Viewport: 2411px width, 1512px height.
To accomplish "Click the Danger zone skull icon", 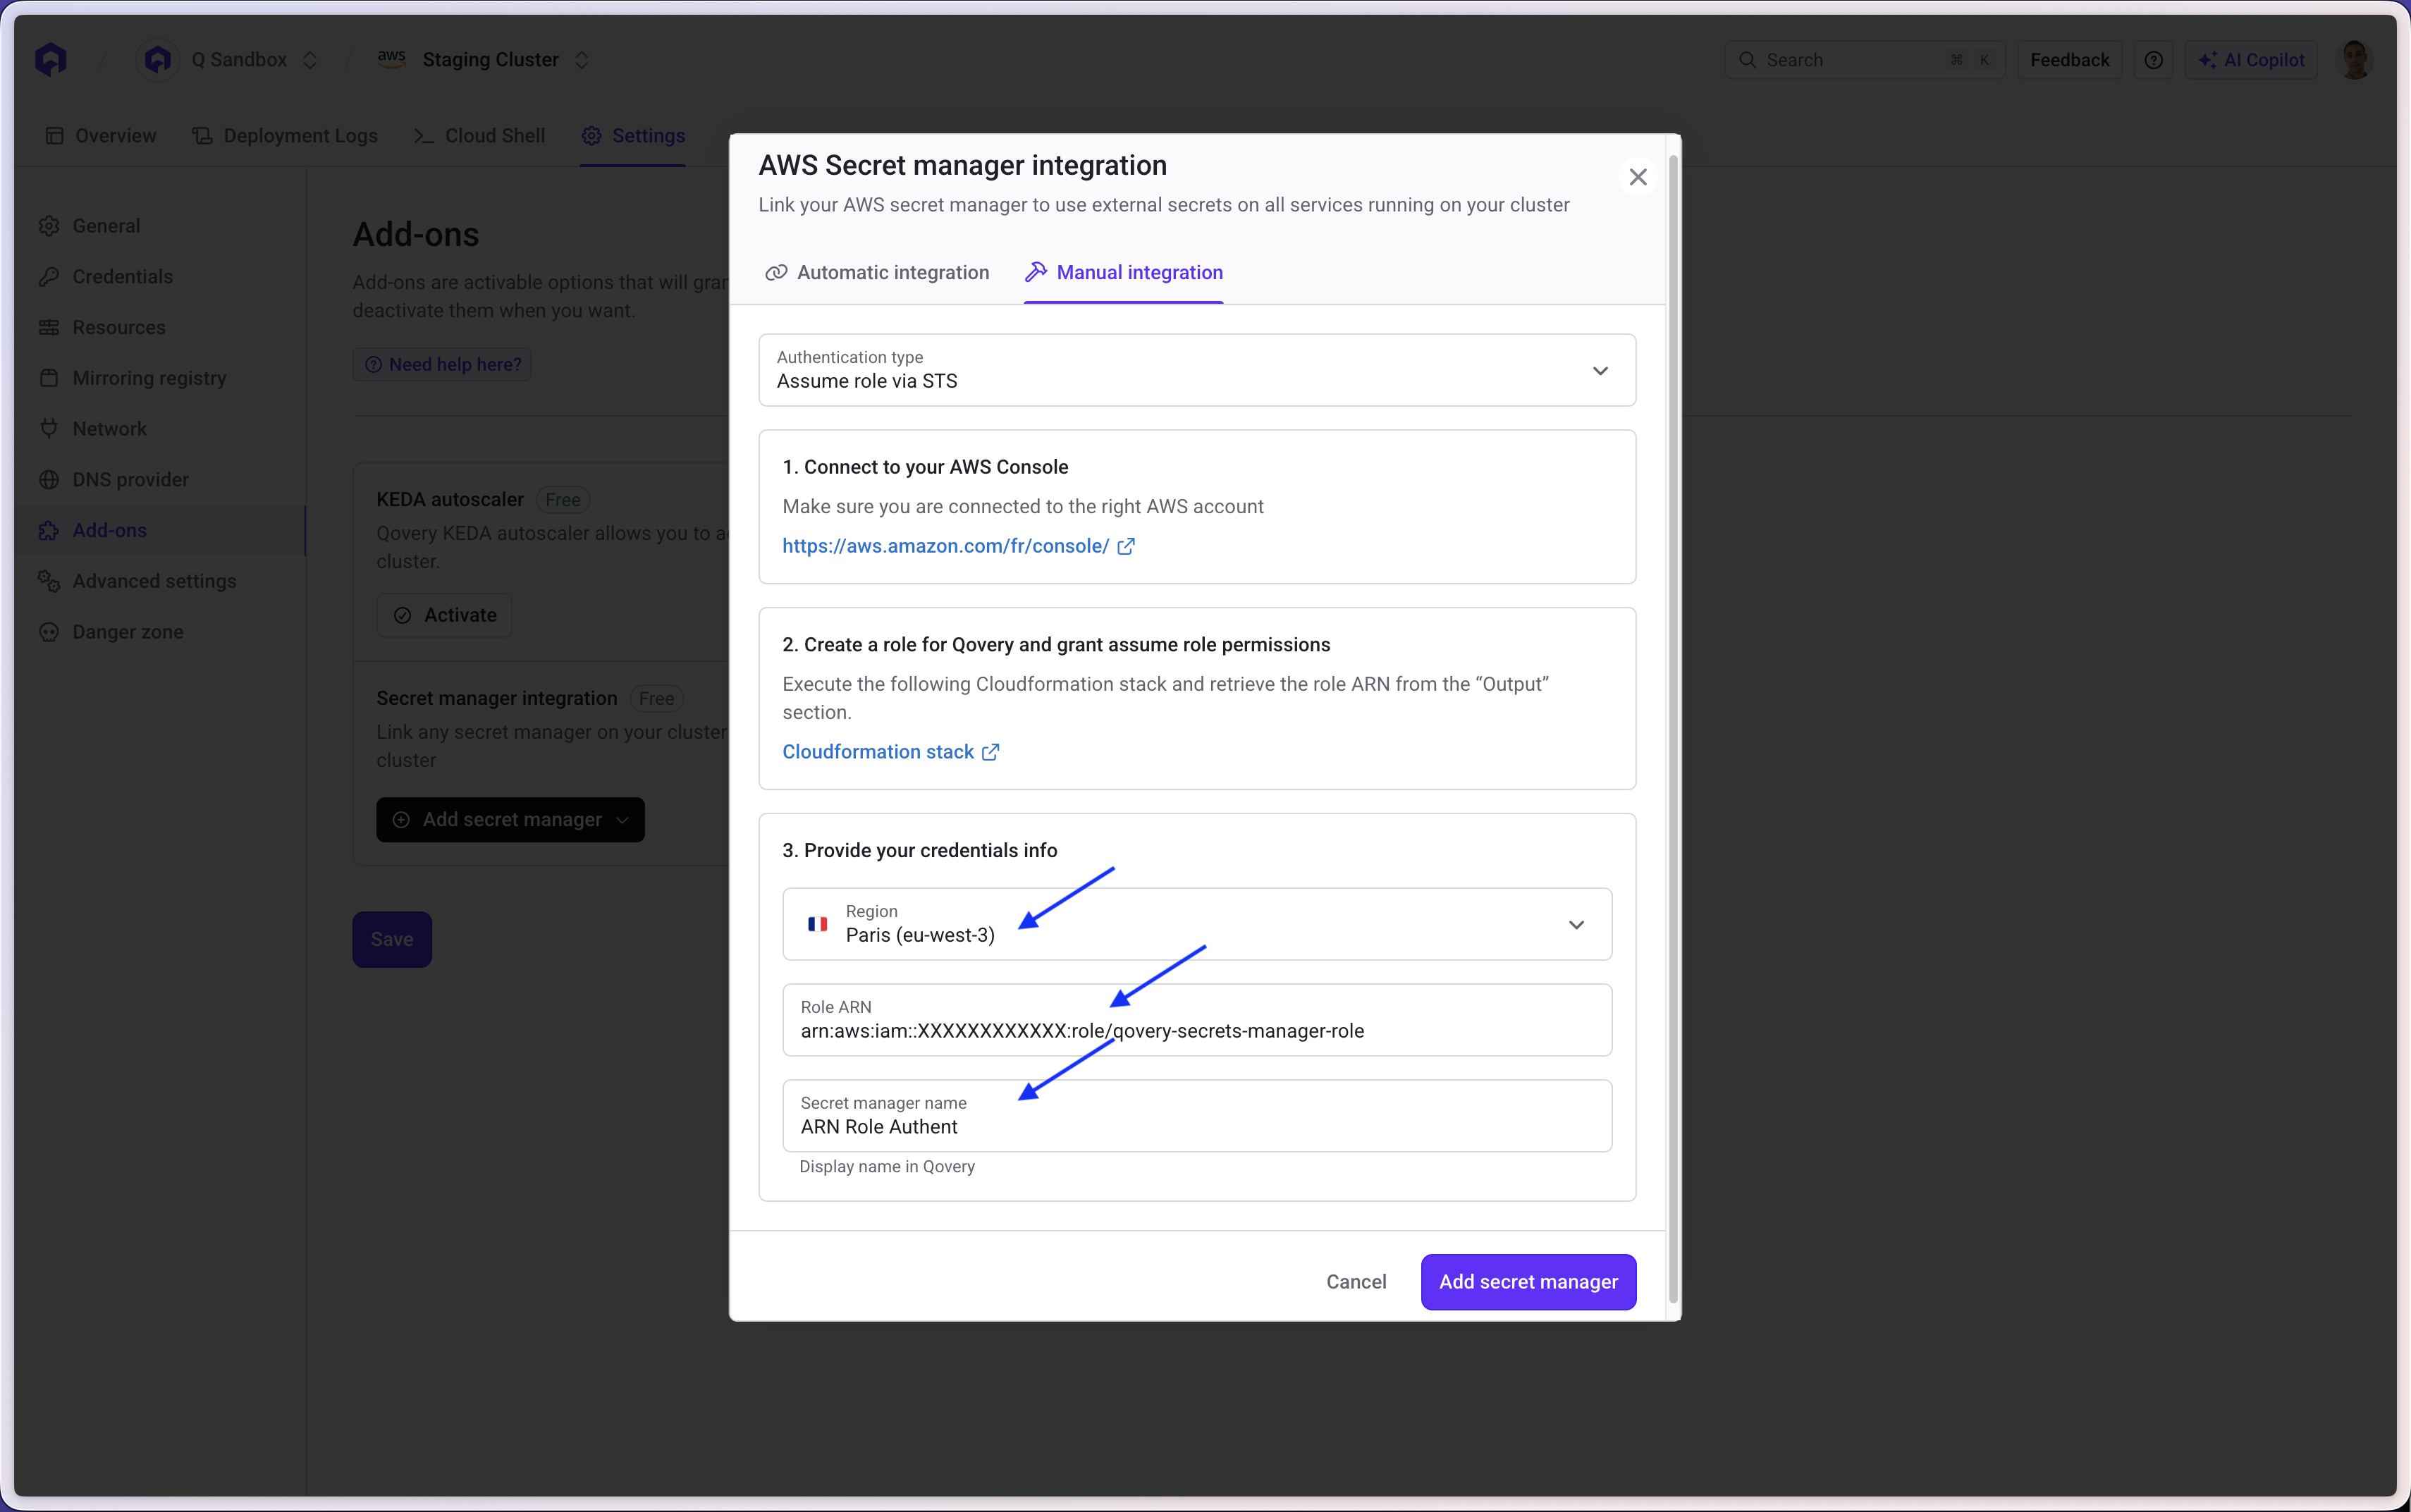I will tap(49, 632).
